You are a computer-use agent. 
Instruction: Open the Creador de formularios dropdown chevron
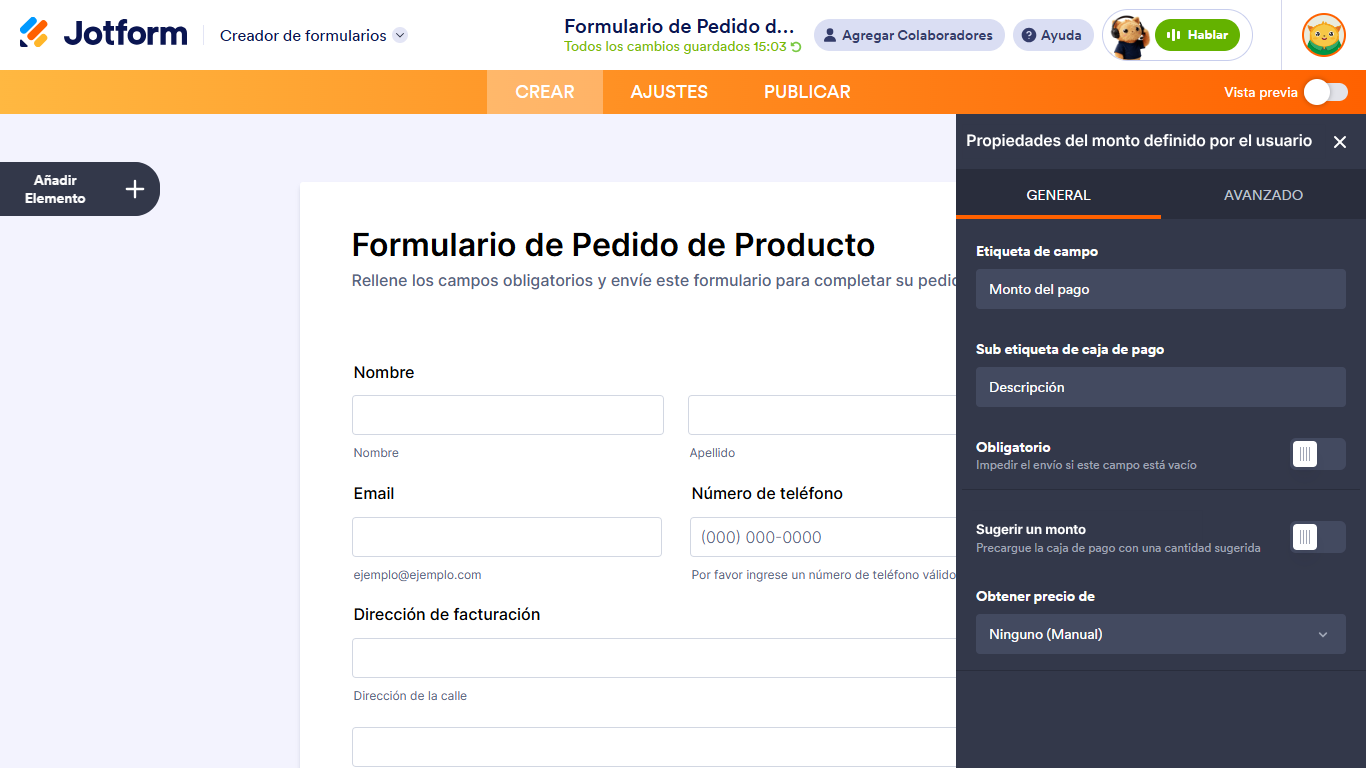[x=400, y=35]
